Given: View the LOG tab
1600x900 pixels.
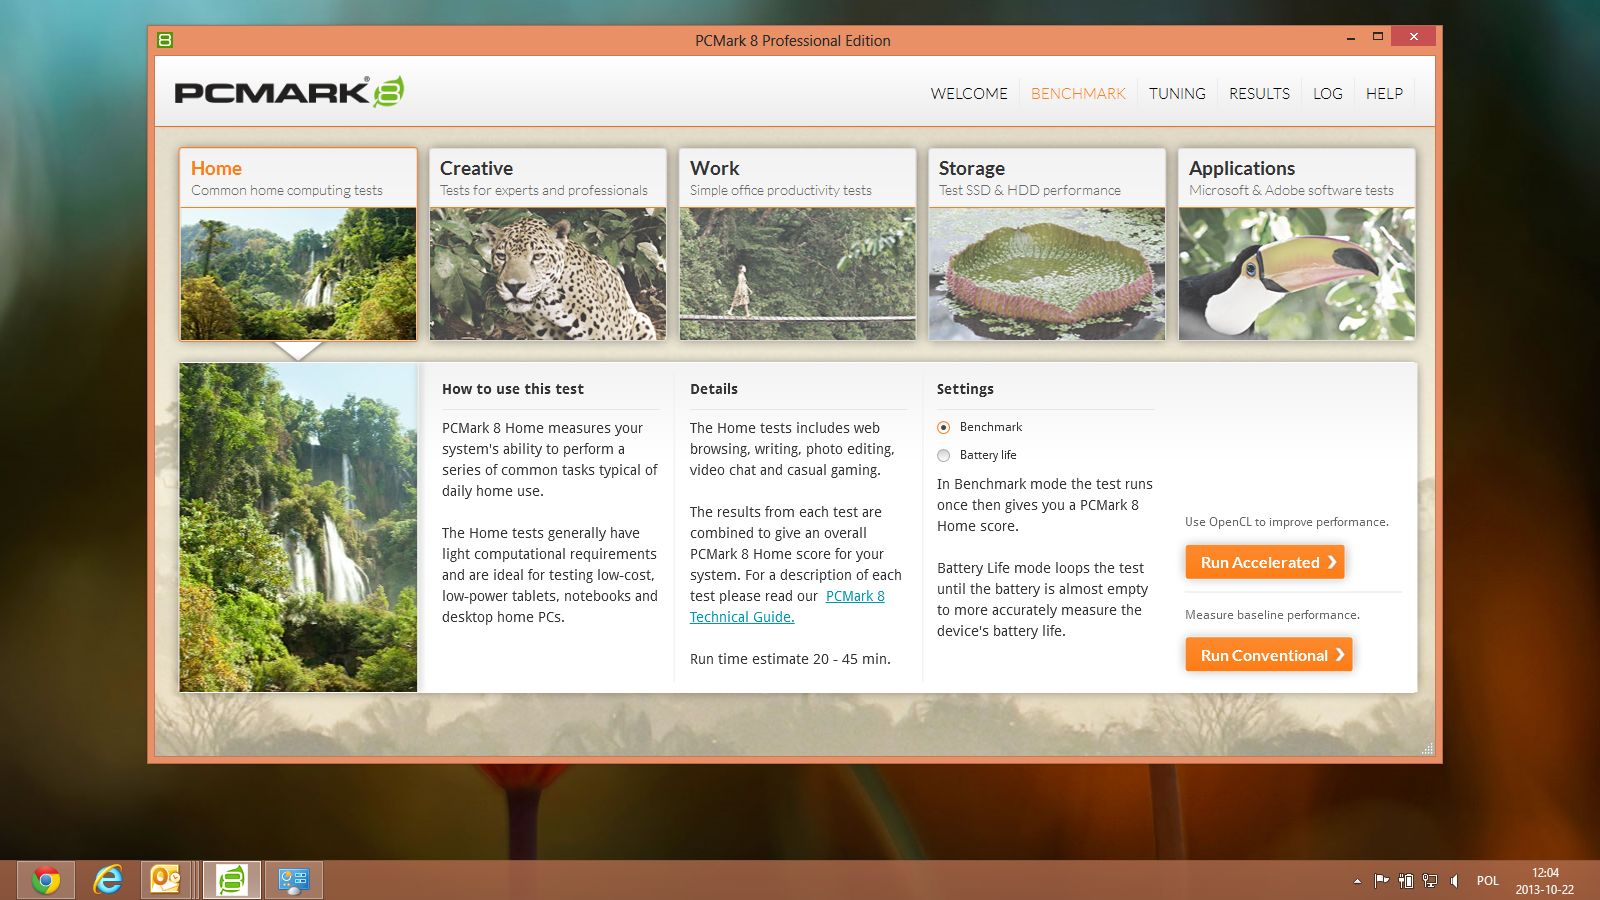Looking at the screenshot, I should click(1328, 93).
